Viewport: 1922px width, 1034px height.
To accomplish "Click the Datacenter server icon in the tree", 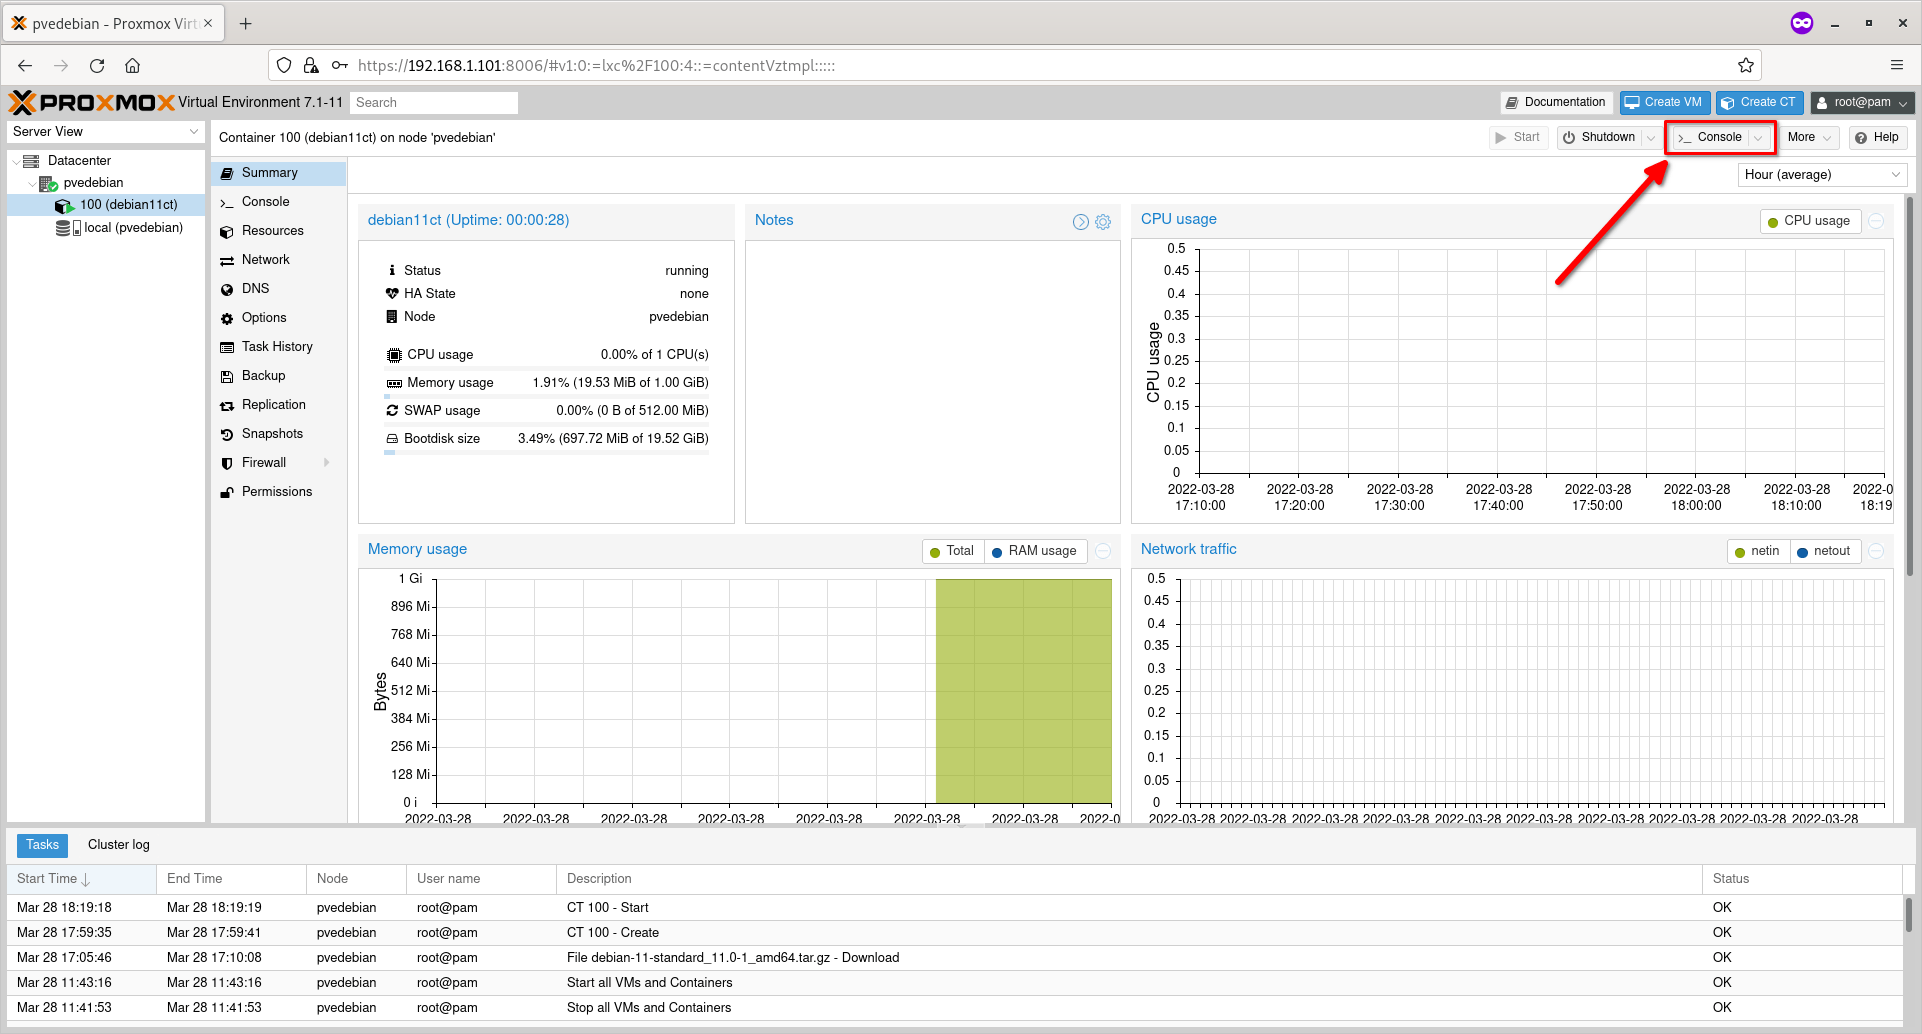I will pyautogui.click(x=31, y=161).
